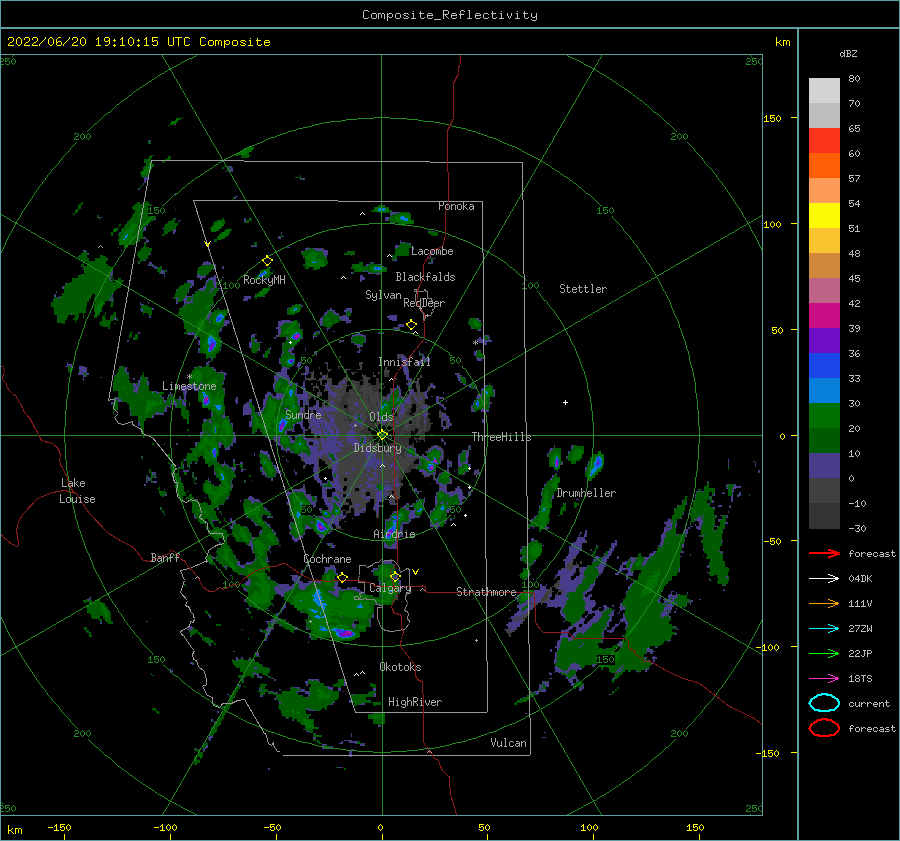The height and width of the screenshot is (841, 900).
Task: Click the 18TS legend label
Action: click(x=860, y=679)
